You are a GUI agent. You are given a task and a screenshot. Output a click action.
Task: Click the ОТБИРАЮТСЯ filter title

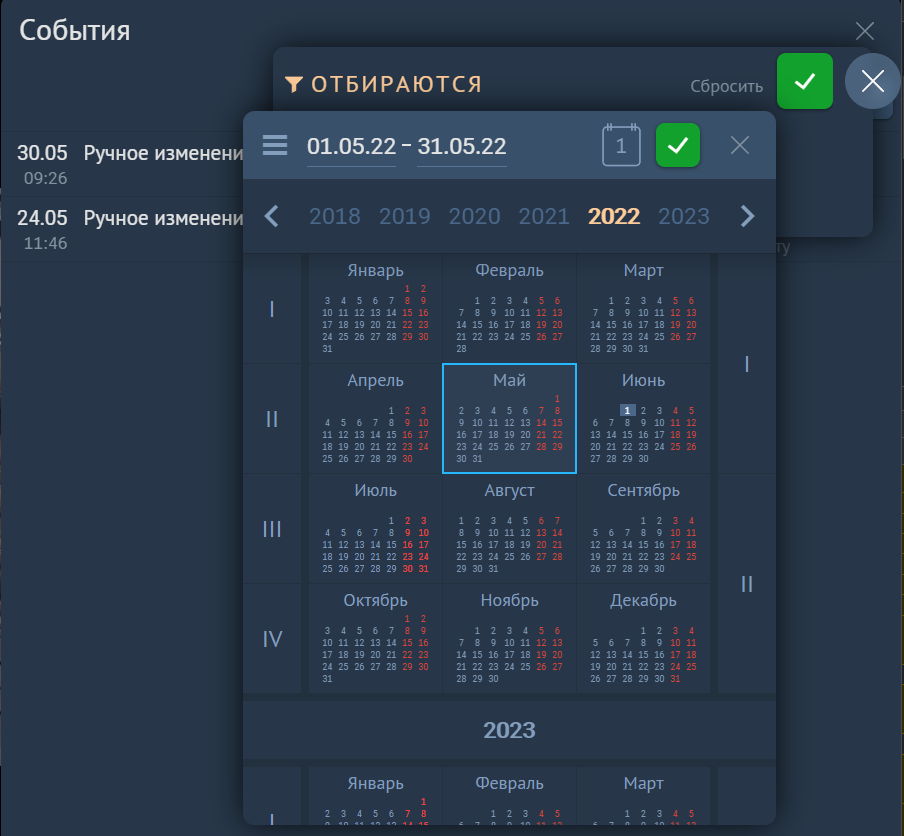396,84
